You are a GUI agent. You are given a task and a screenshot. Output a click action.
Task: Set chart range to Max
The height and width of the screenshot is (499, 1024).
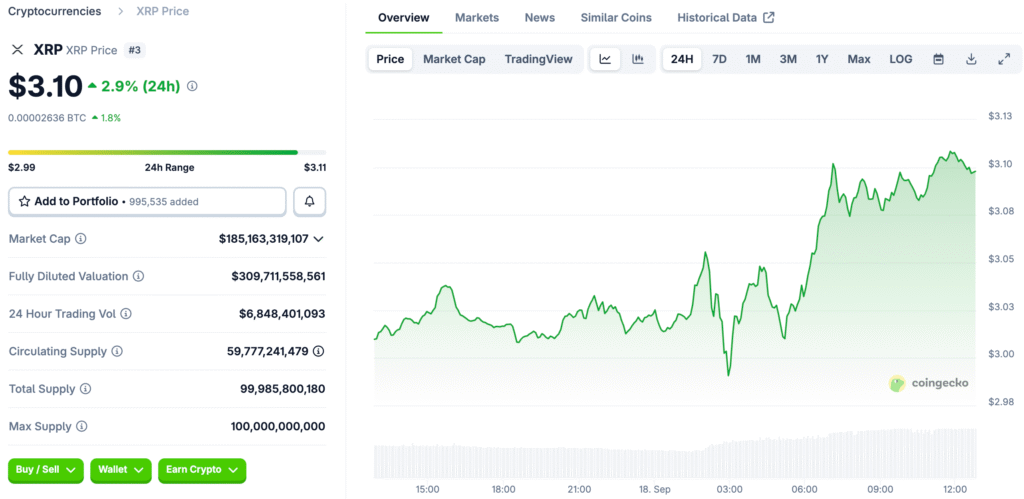pyautogui.click(x=859, y=59)
